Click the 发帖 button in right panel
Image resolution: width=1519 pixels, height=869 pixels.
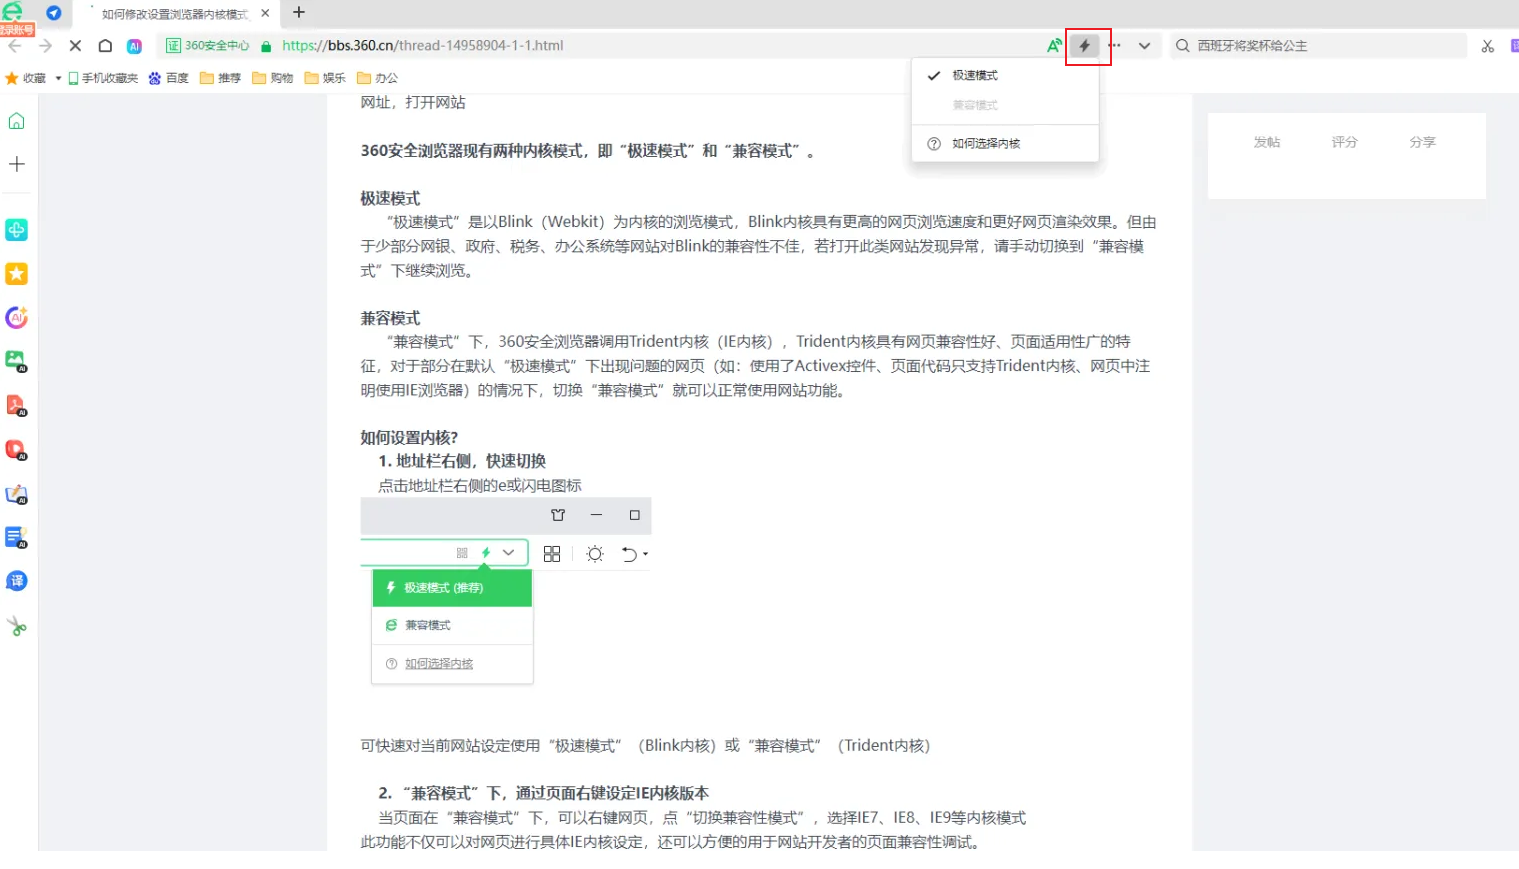[x=1267, y=142]
